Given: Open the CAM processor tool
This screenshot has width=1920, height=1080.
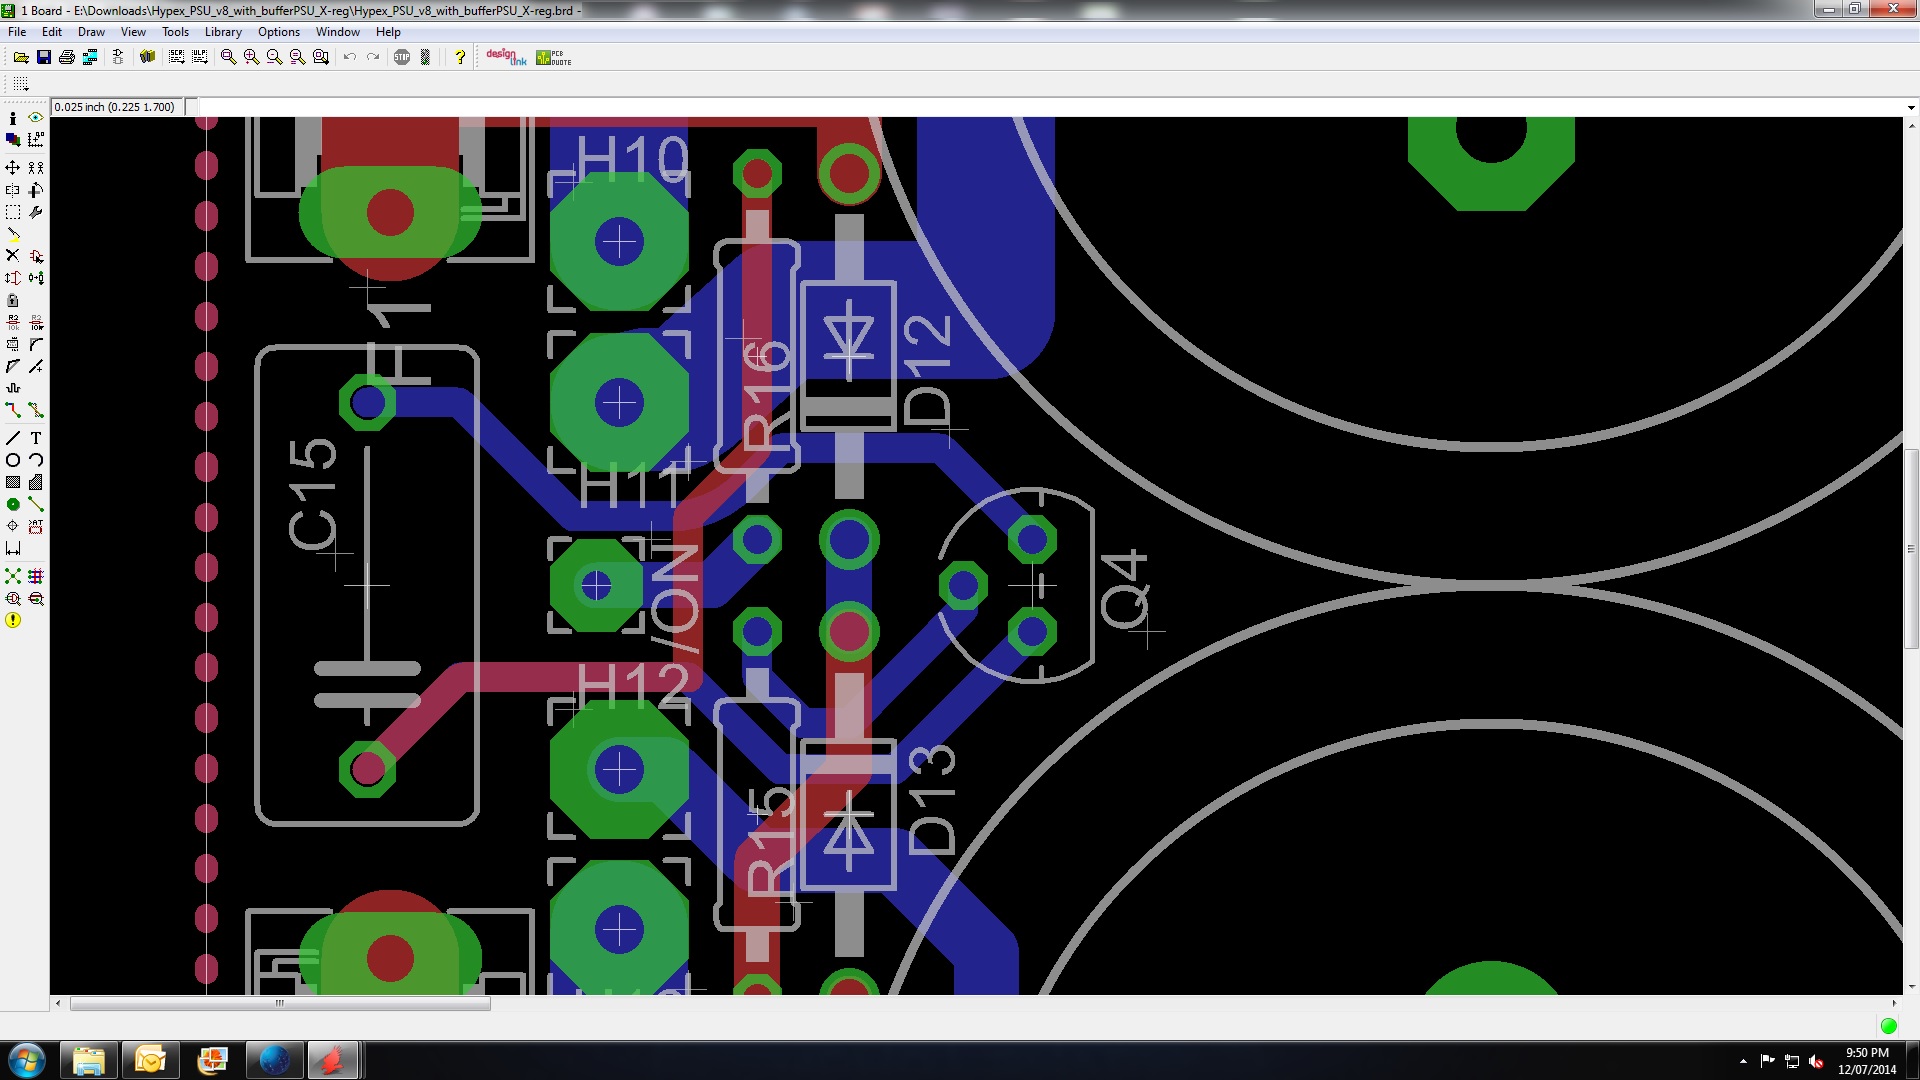Looking at the screenshot, I should 90,57.
